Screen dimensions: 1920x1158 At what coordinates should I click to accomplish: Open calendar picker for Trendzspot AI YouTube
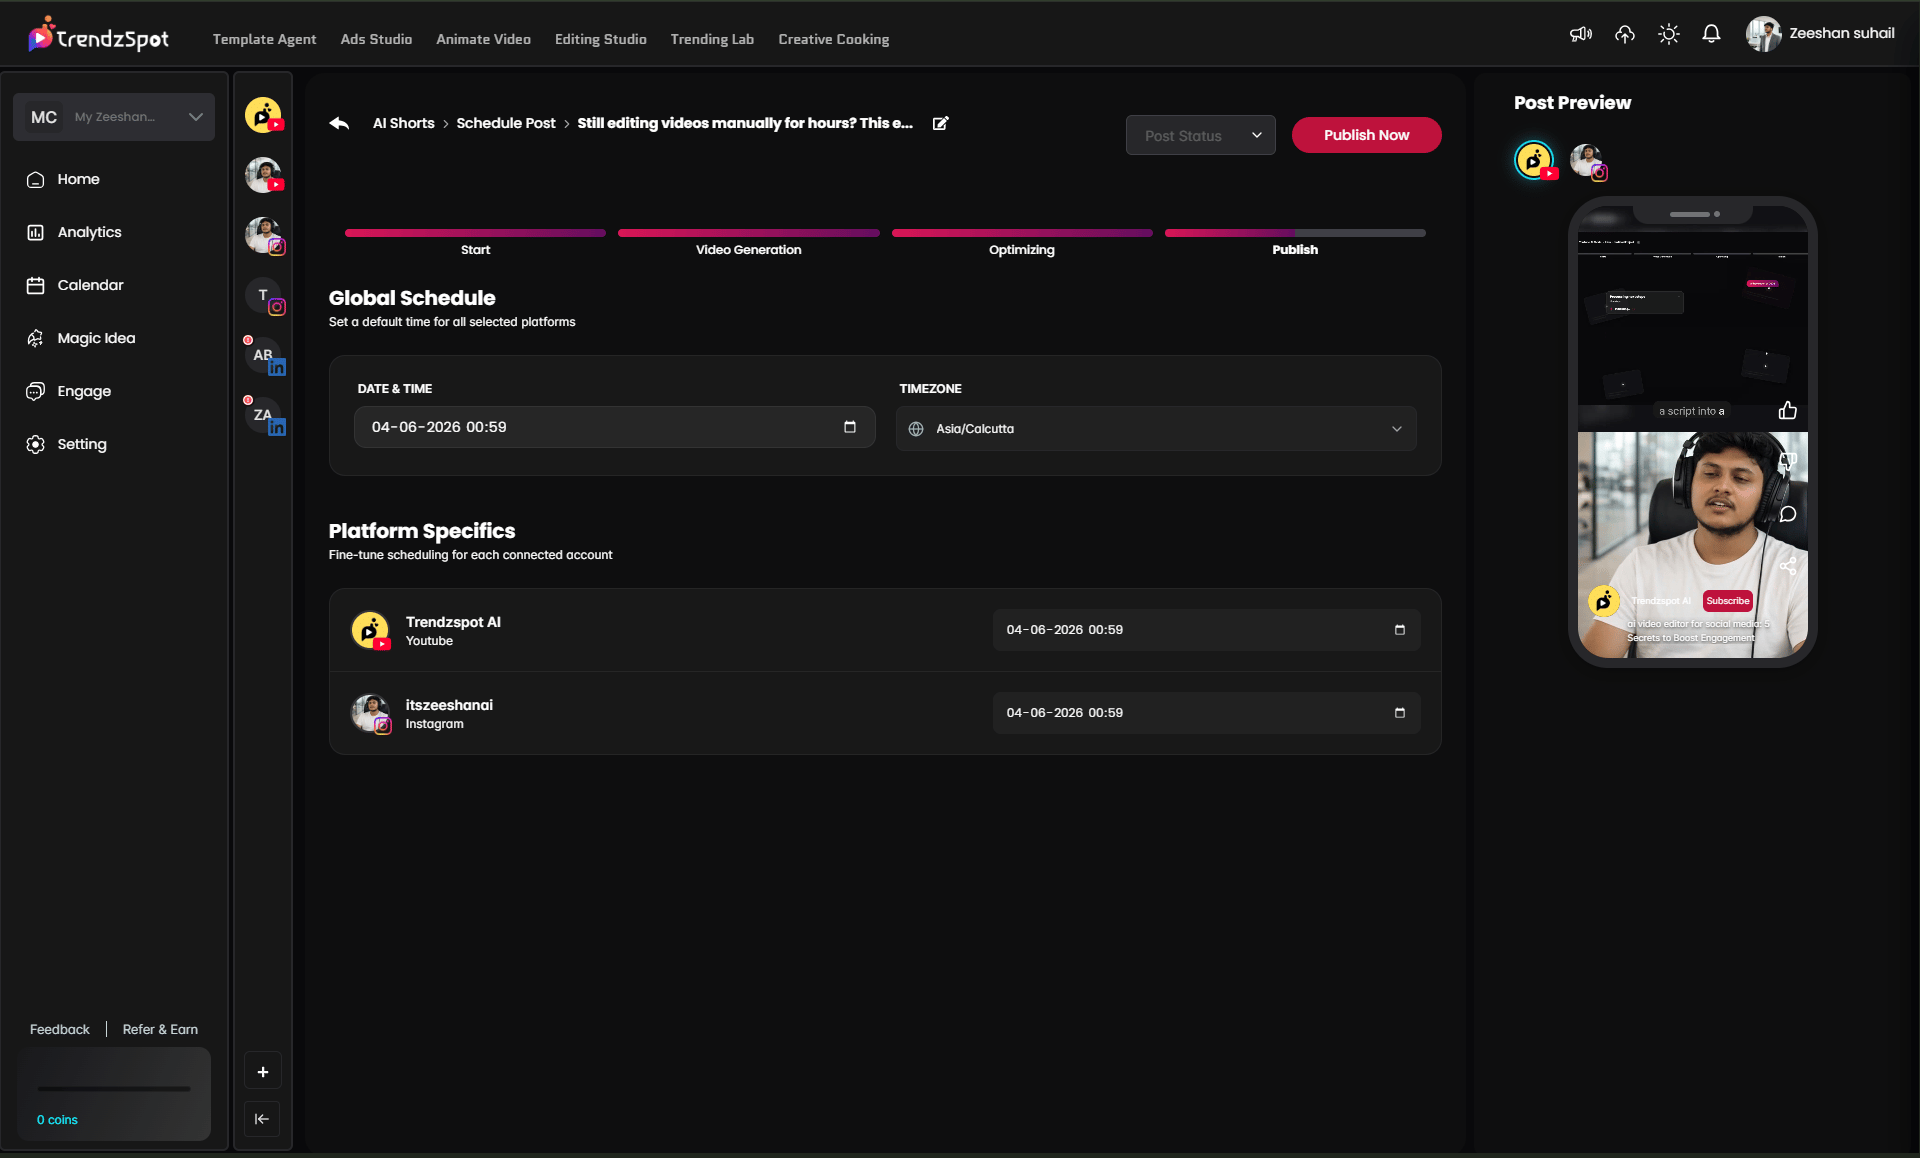tap(1400, 630)
